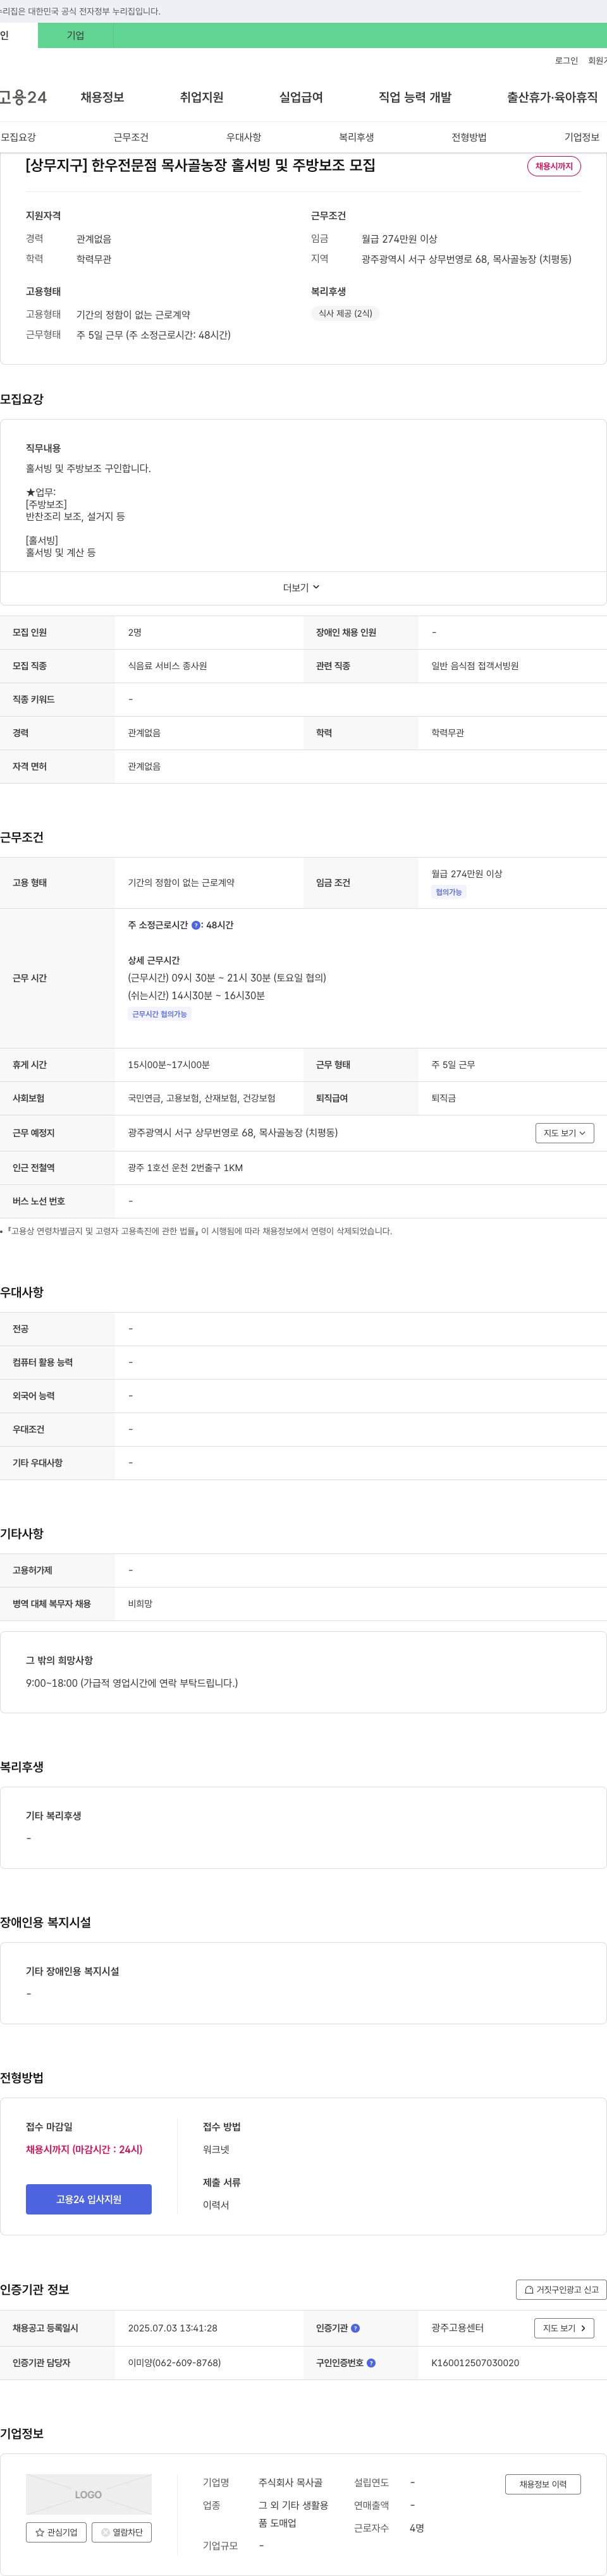This screenshot has width=607, height=2576.
Task: Click the 비희망 value for 병역 대체 복무자
Action: point(140,1604)
